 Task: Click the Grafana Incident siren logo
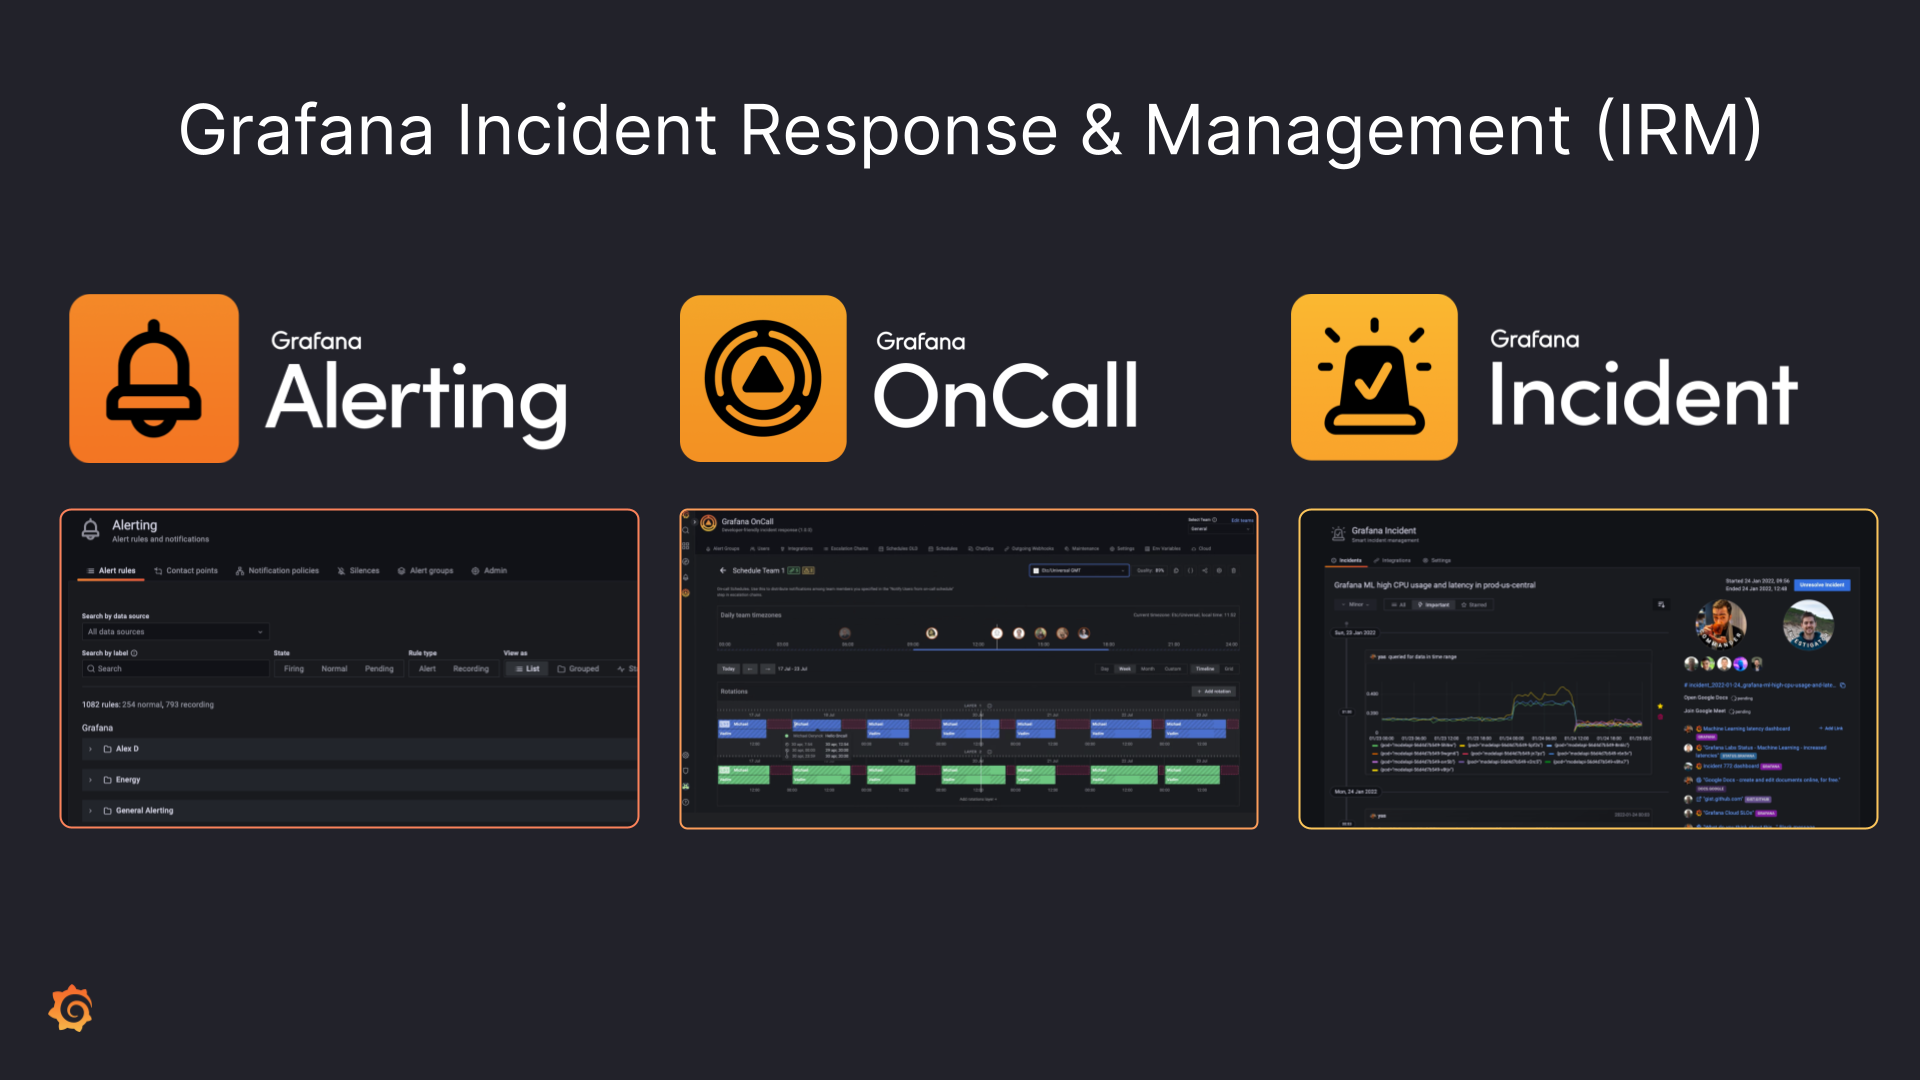(x=1374, y=377)
